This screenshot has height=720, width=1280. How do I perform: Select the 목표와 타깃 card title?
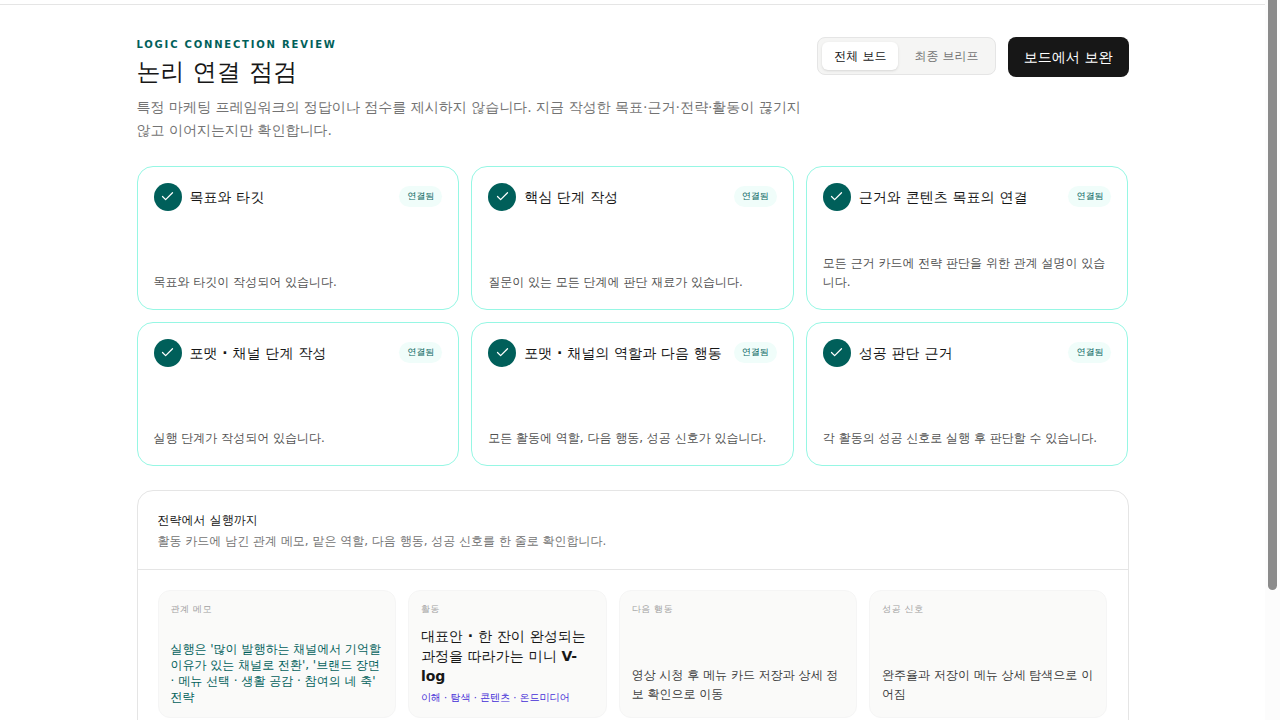(227, 198)
